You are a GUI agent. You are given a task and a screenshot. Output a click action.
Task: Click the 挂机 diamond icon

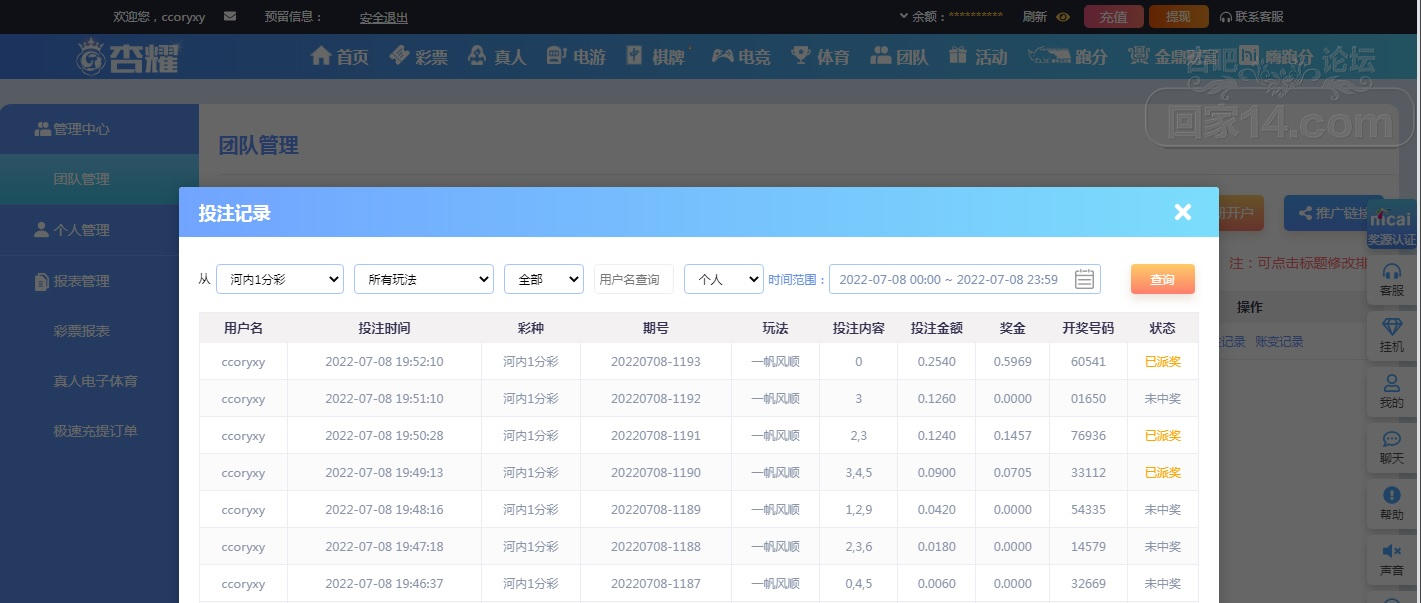pyautogui.click(x=1391, y=334)
